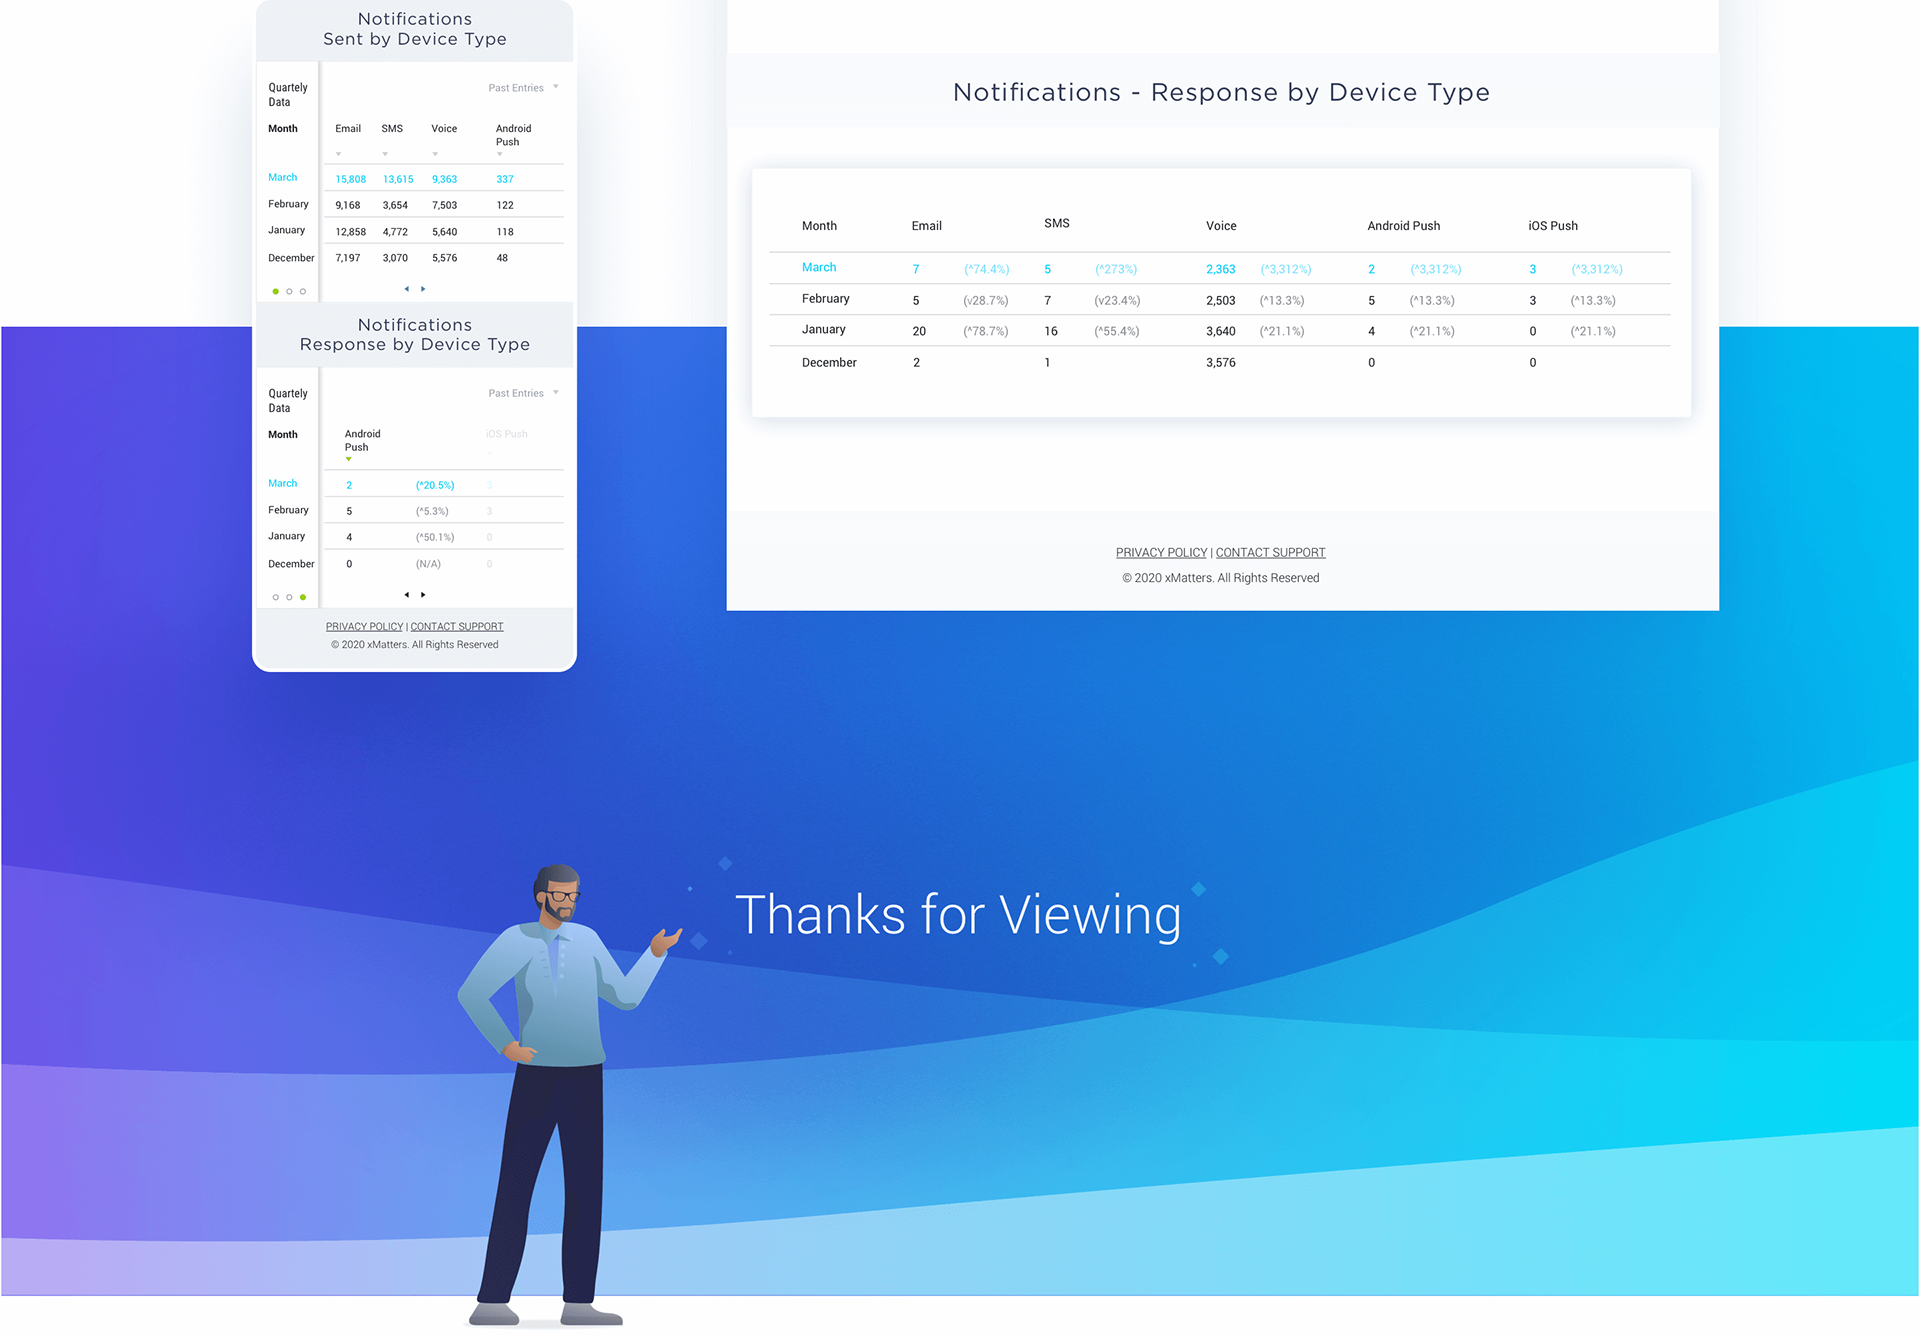Click Voice column header in desktop table
Image resolution: width=1920 pixels, height=1336 pixels.
coord(1221,226)
